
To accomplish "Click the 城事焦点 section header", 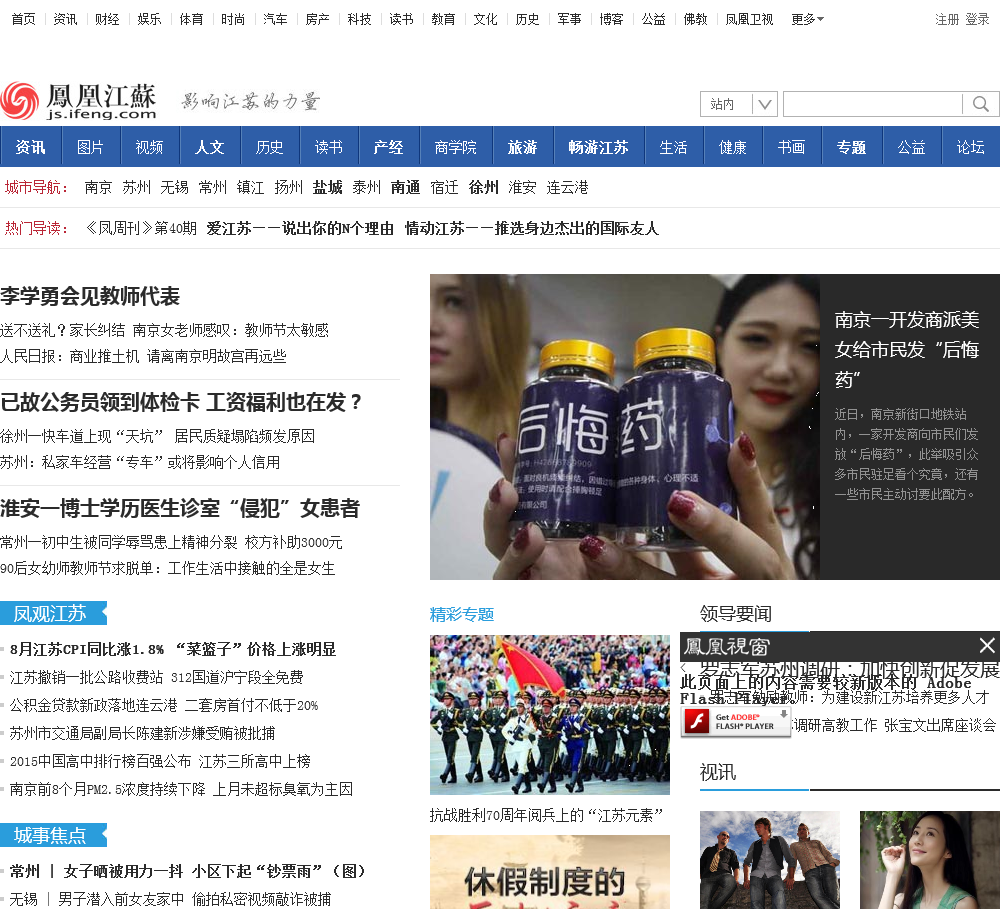I will (x=53, y=835).
